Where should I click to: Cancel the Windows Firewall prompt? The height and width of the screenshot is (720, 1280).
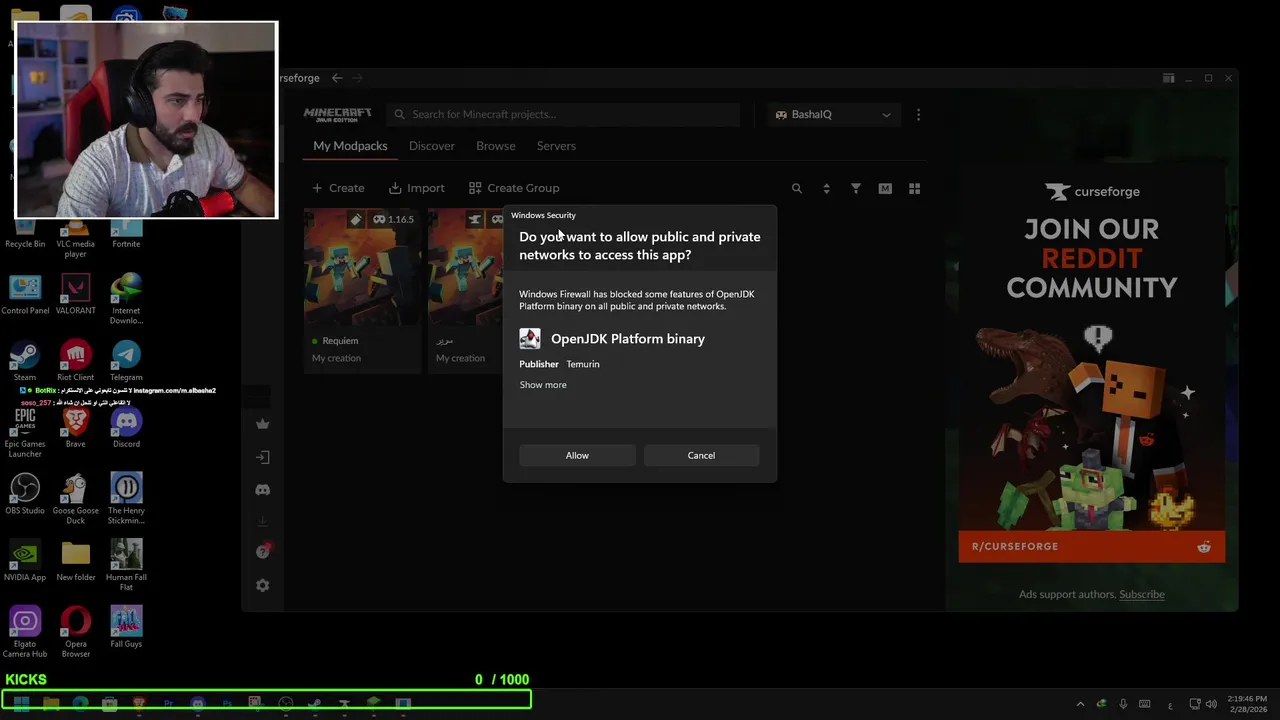click(701, 455)
